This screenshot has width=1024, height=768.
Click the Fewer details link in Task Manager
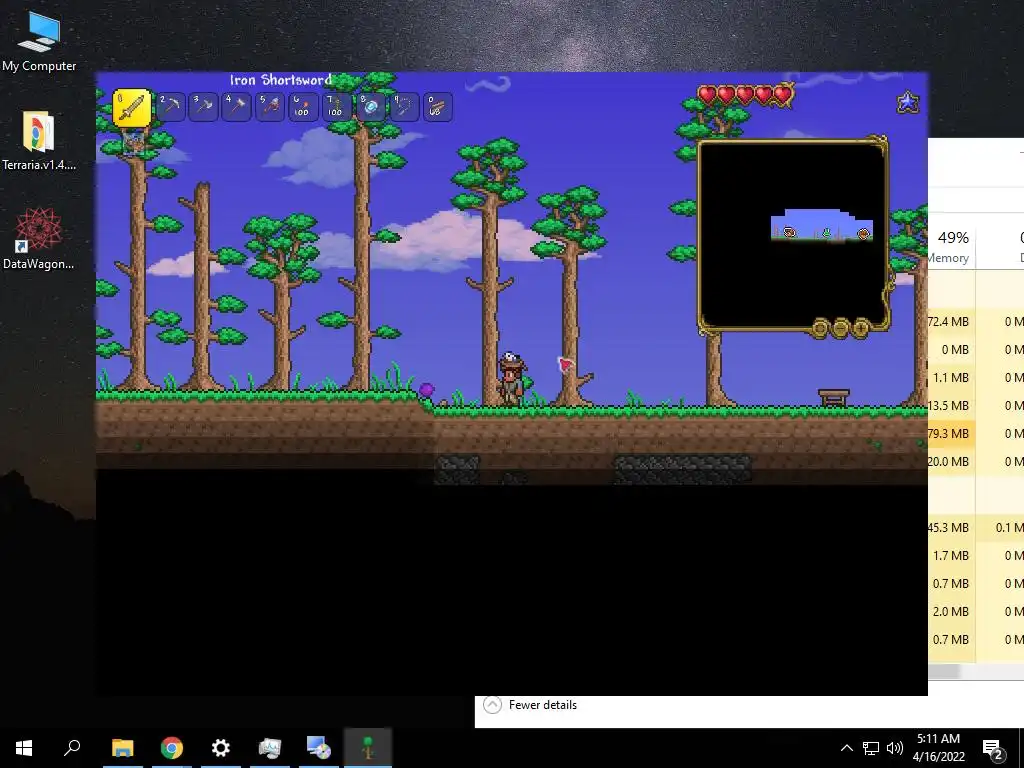[543, 705]
